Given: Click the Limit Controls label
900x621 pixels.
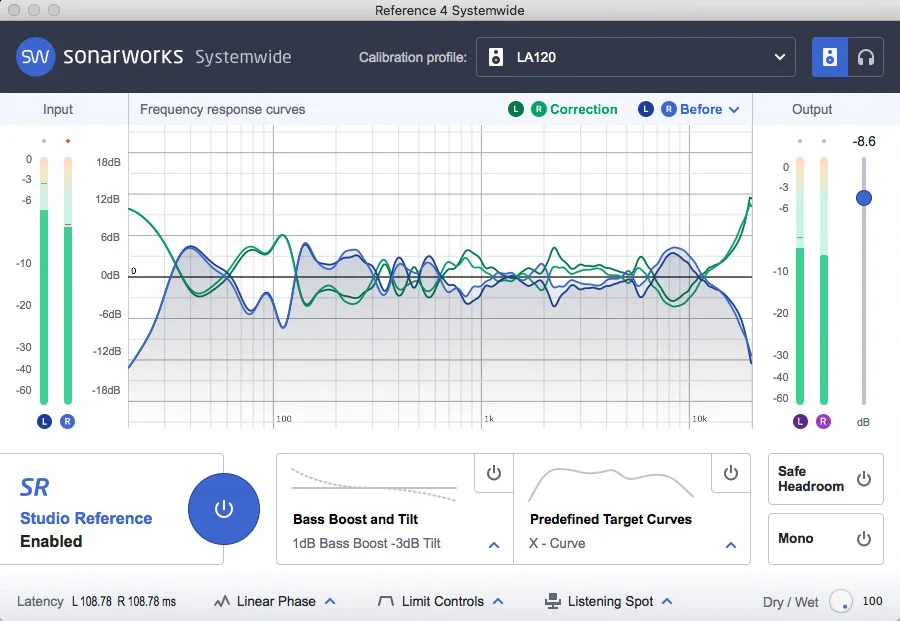Looking at the screenshot, I should 443,601.
